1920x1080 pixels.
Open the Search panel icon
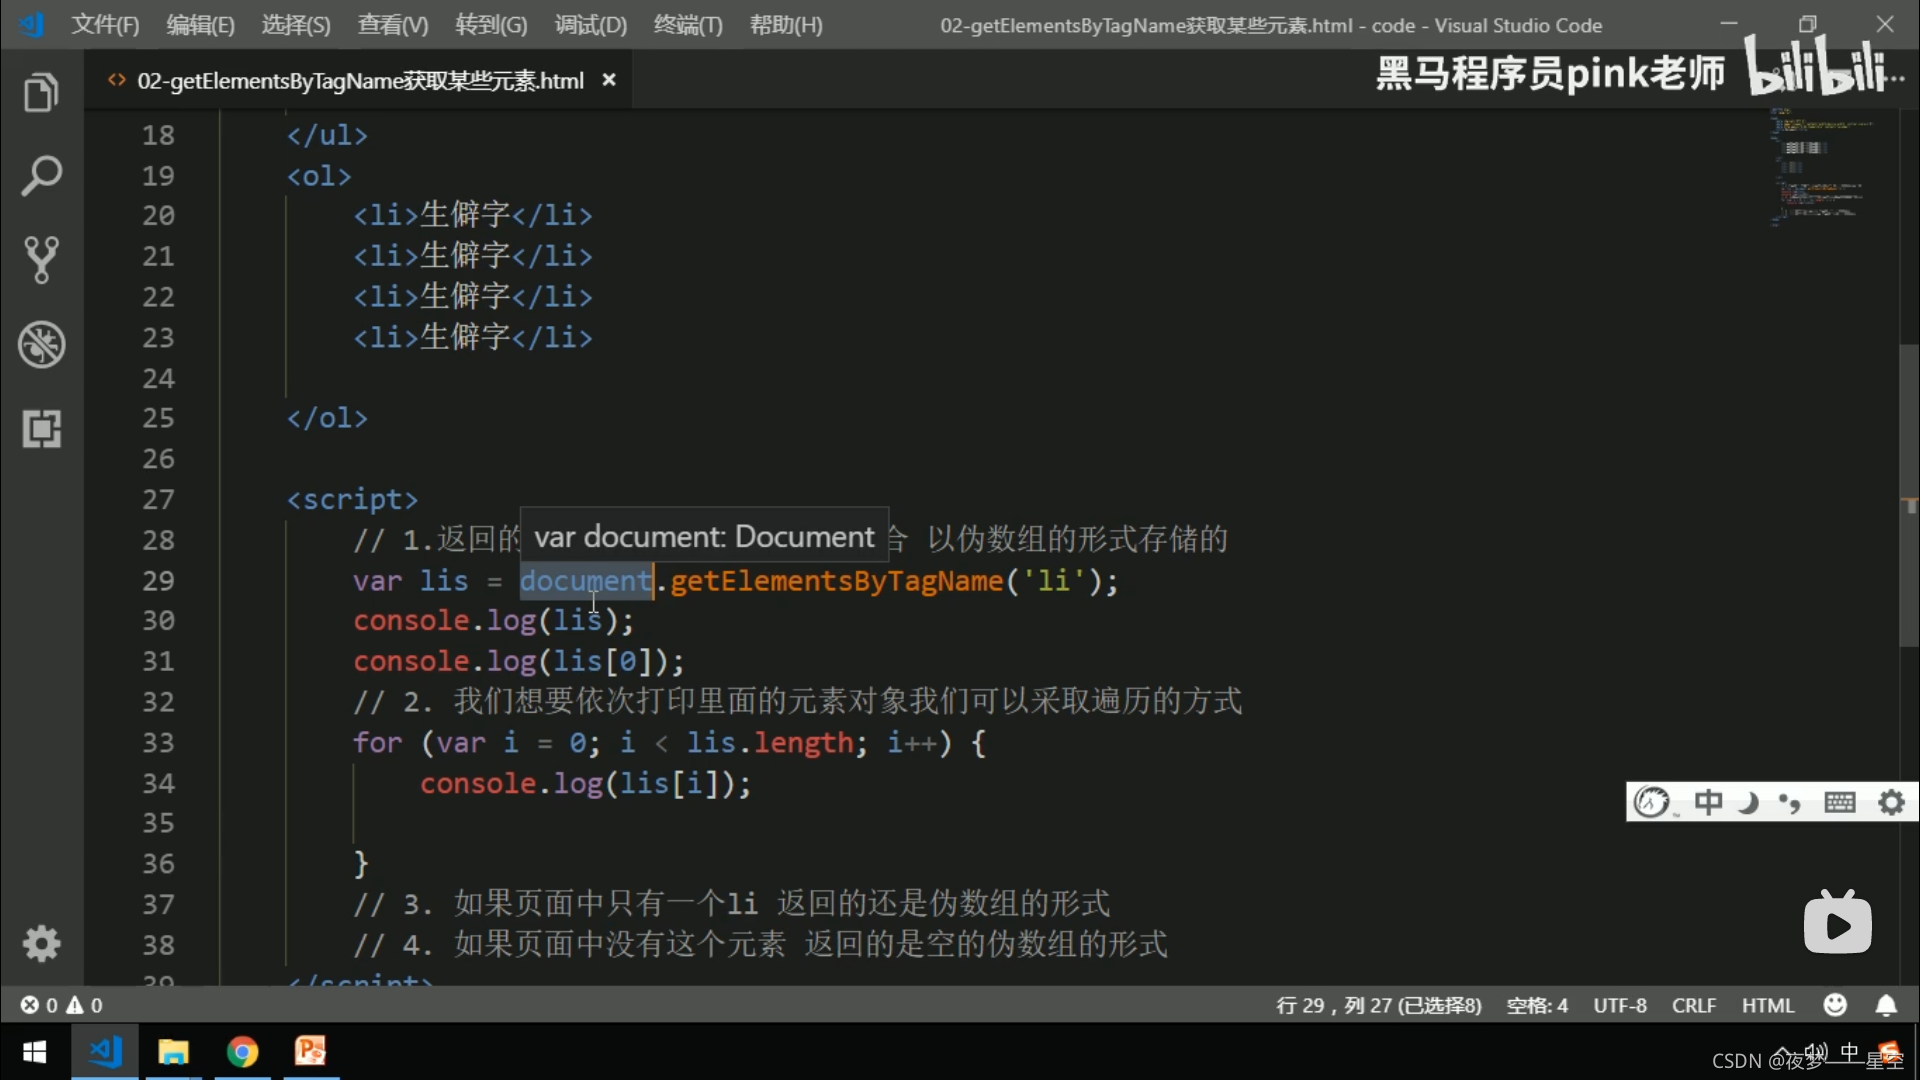tap(41, 176)
